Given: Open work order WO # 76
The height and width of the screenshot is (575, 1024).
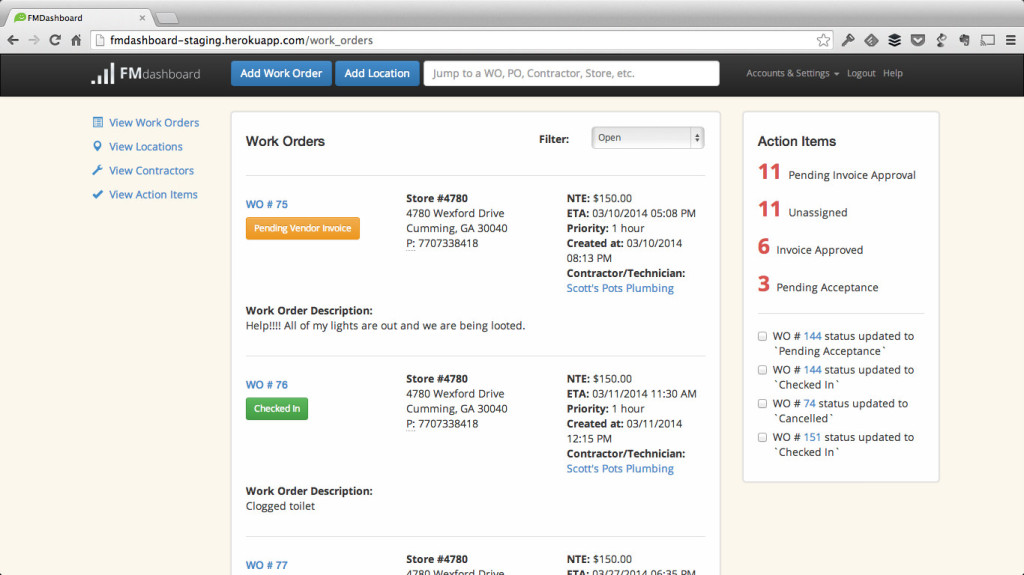Looking at the screenshot, I should point(266,384).
